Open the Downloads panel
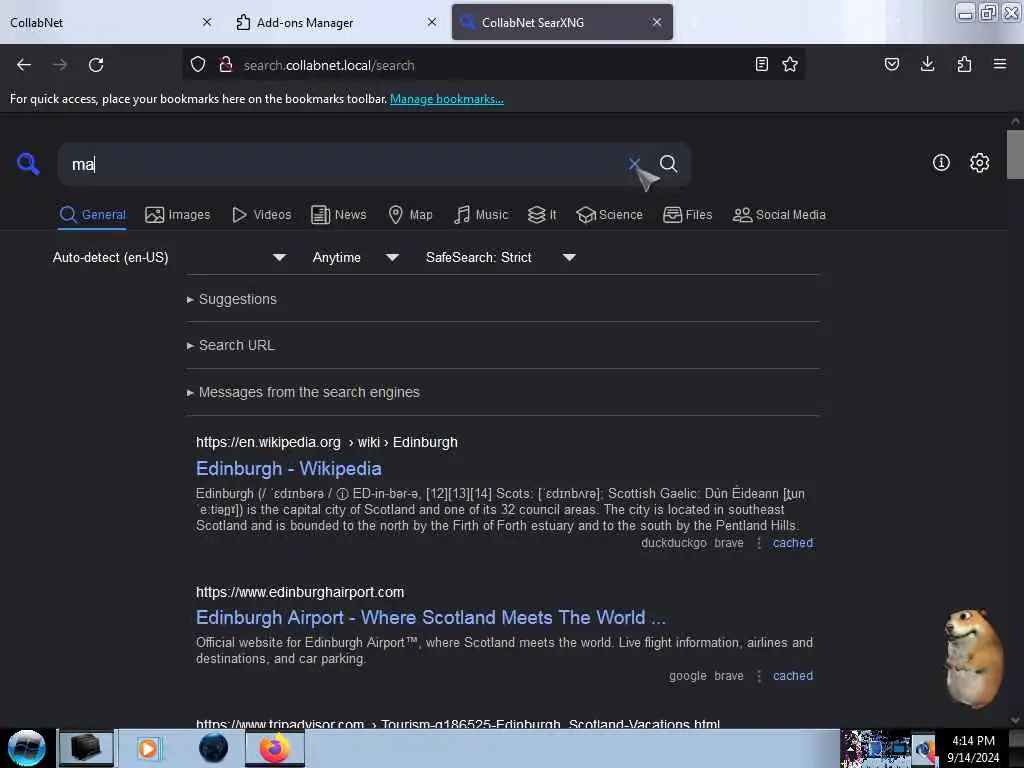 click(927, 64)
